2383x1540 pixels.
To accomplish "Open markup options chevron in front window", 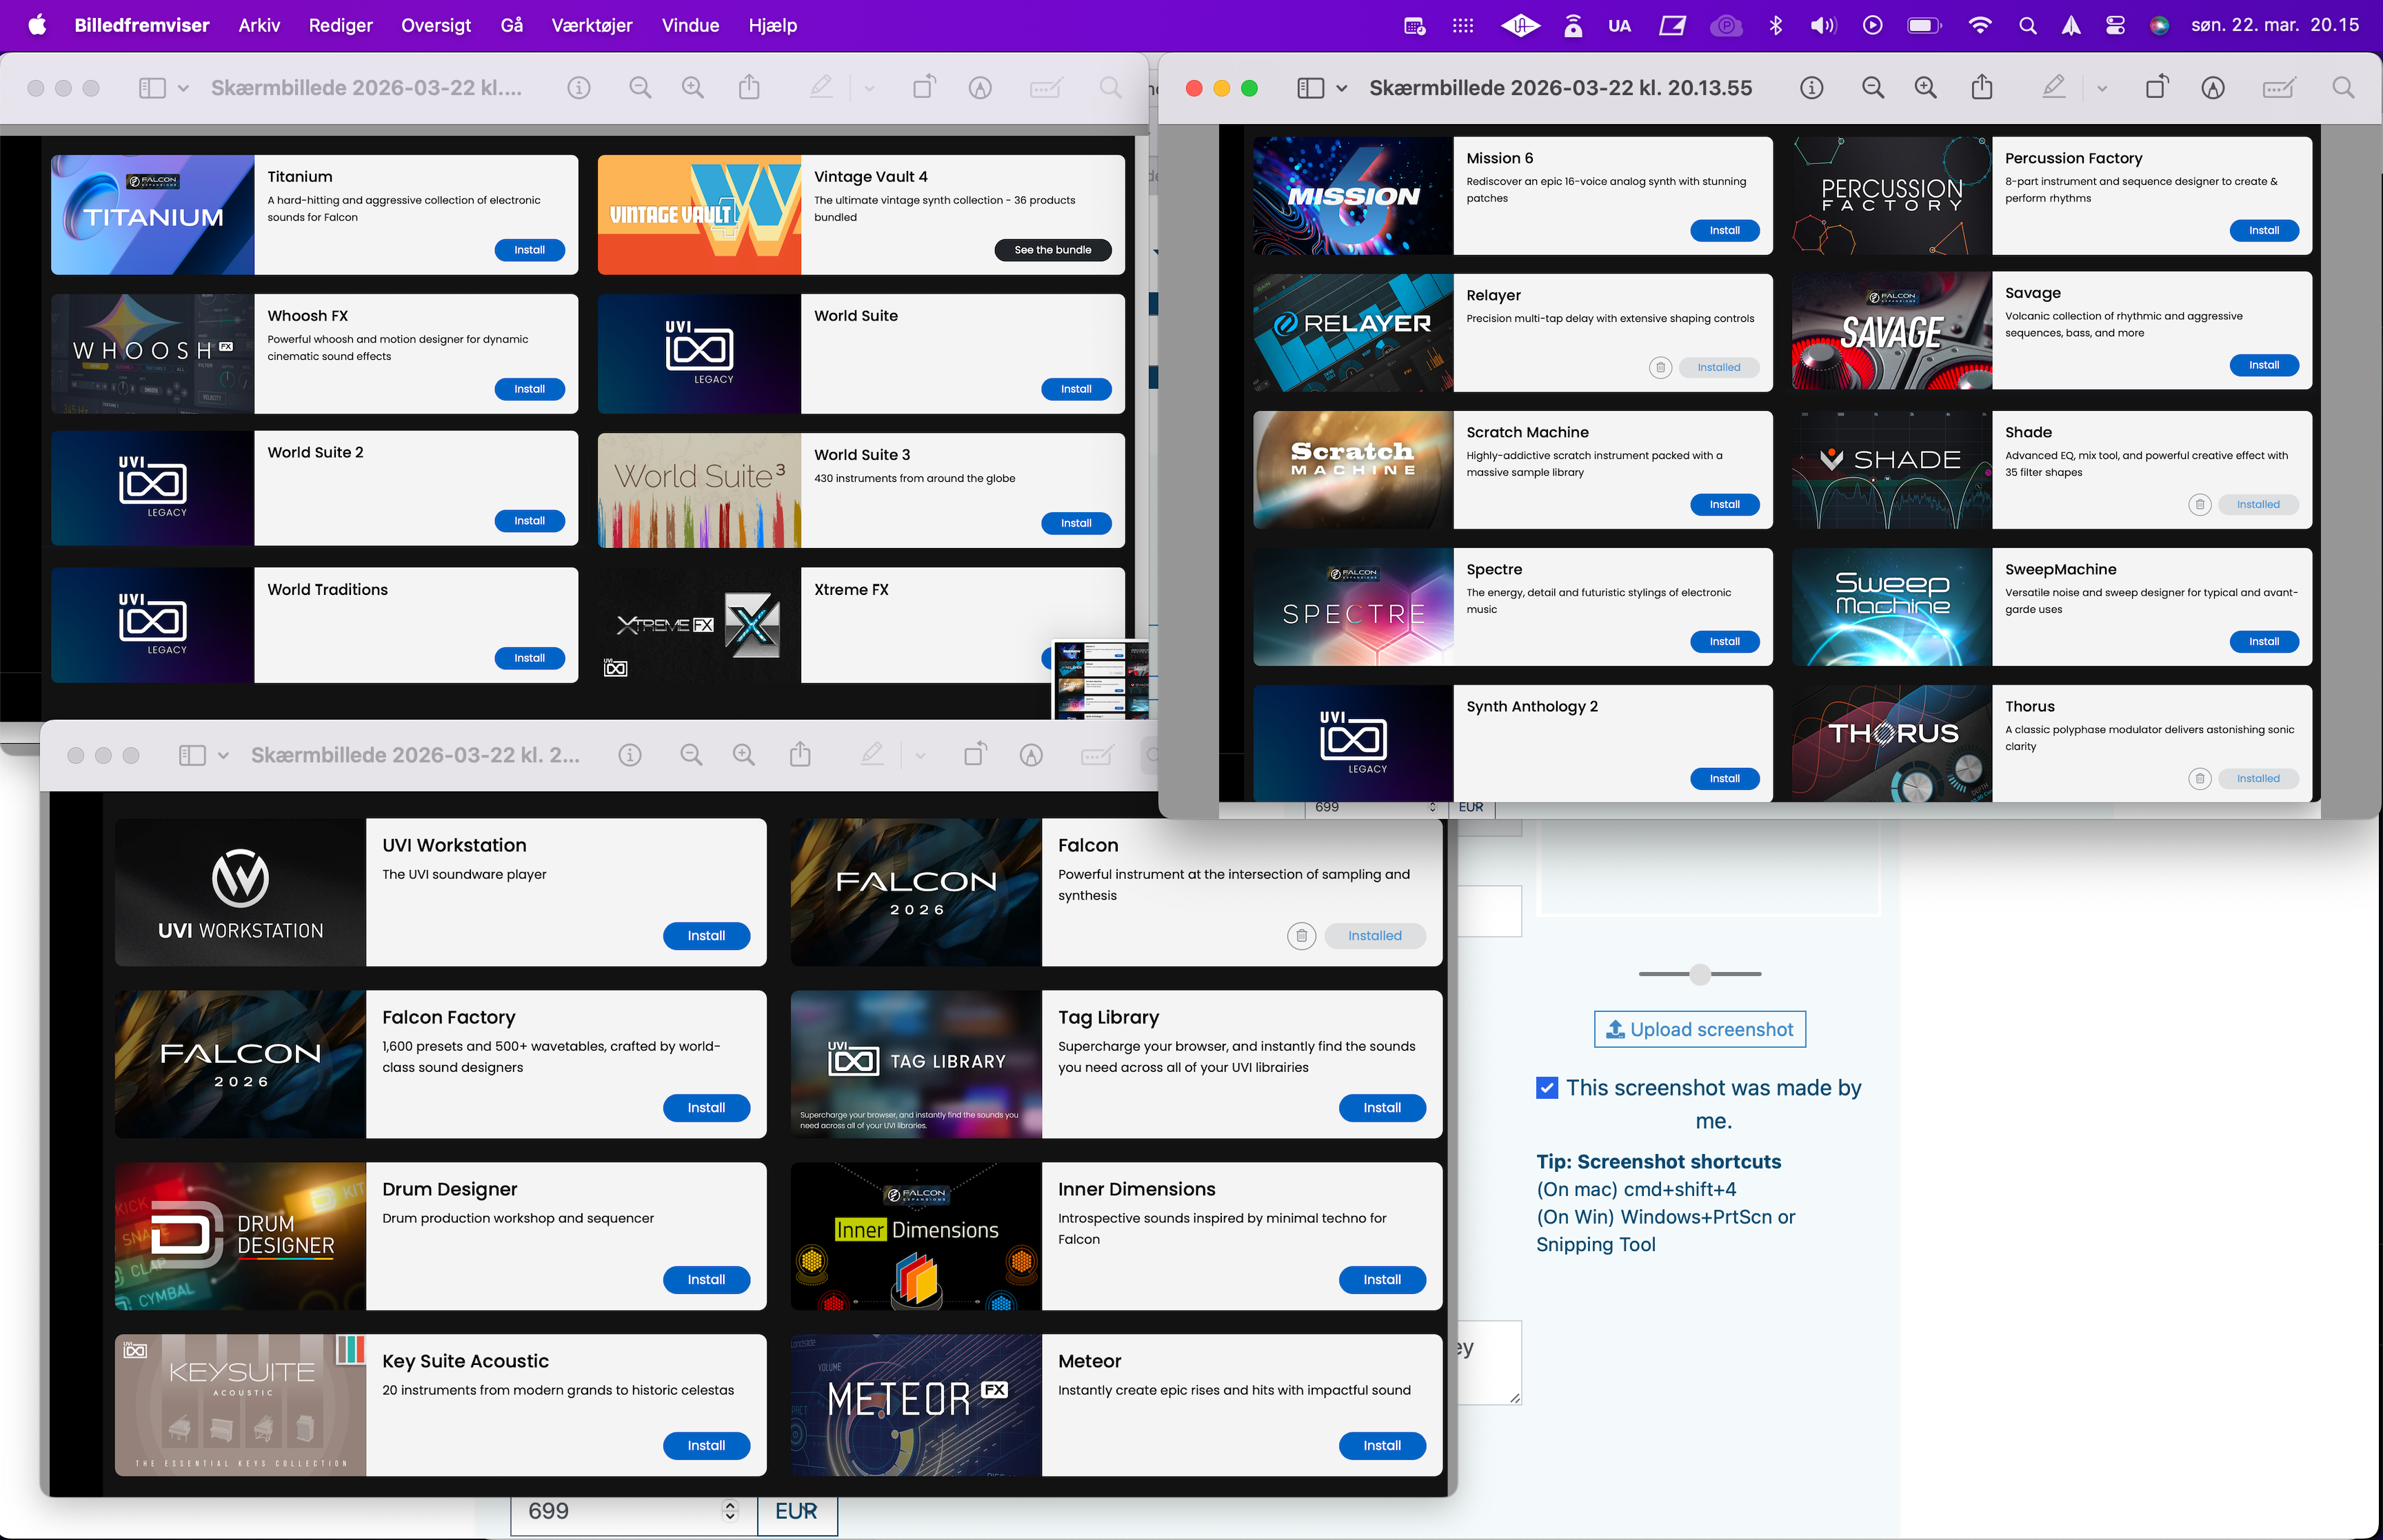I will coord(2101,88).
